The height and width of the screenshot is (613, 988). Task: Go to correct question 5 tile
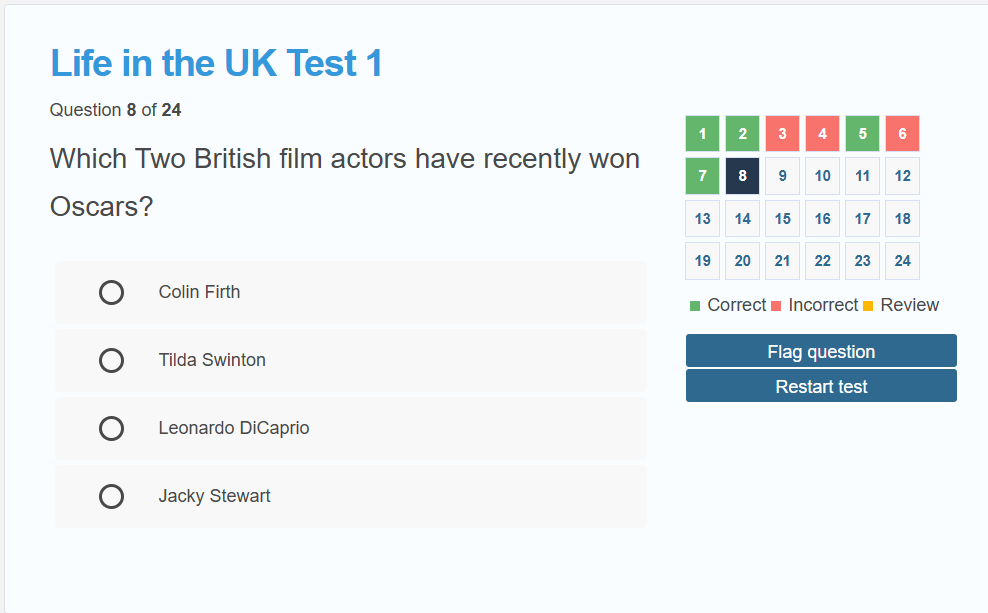[863, 134]
